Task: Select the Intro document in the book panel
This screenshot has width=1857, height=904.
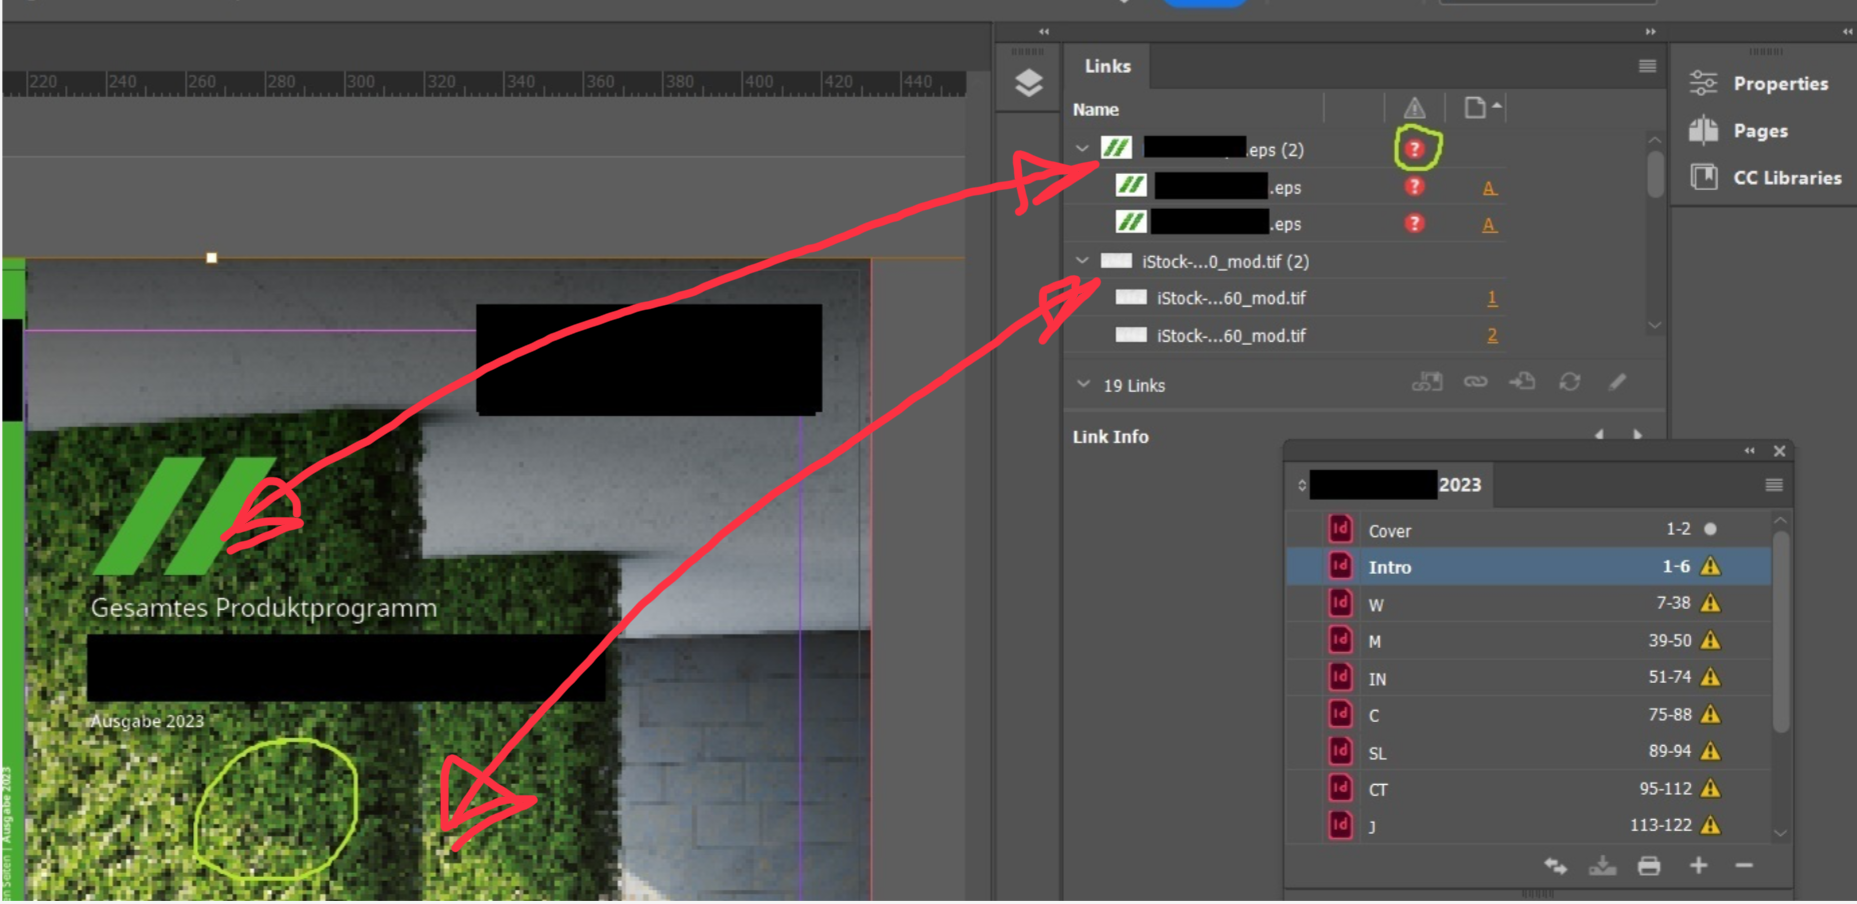Action: [x=1390, y=566]
